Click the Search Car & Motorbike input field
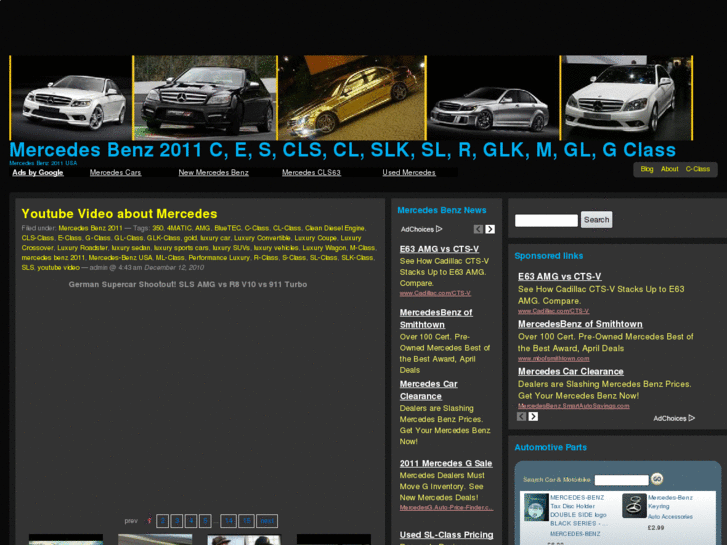Viewport: 727px width, 545px height. click(x=621, y=480)
